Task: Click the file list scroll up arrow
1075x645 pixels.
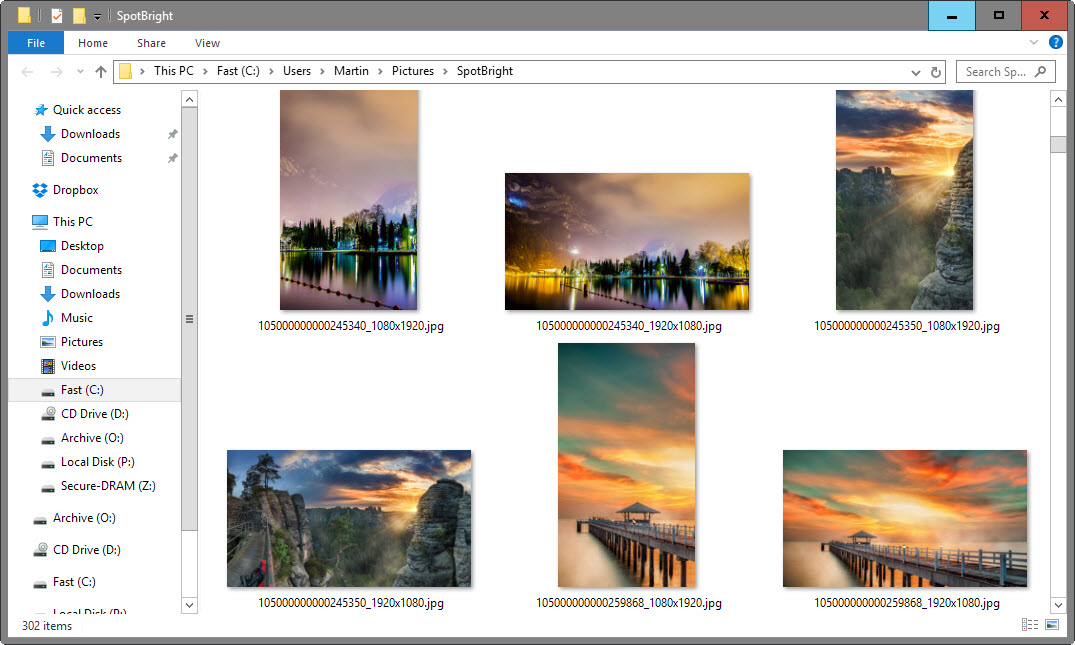Action: pos(1058,99)
